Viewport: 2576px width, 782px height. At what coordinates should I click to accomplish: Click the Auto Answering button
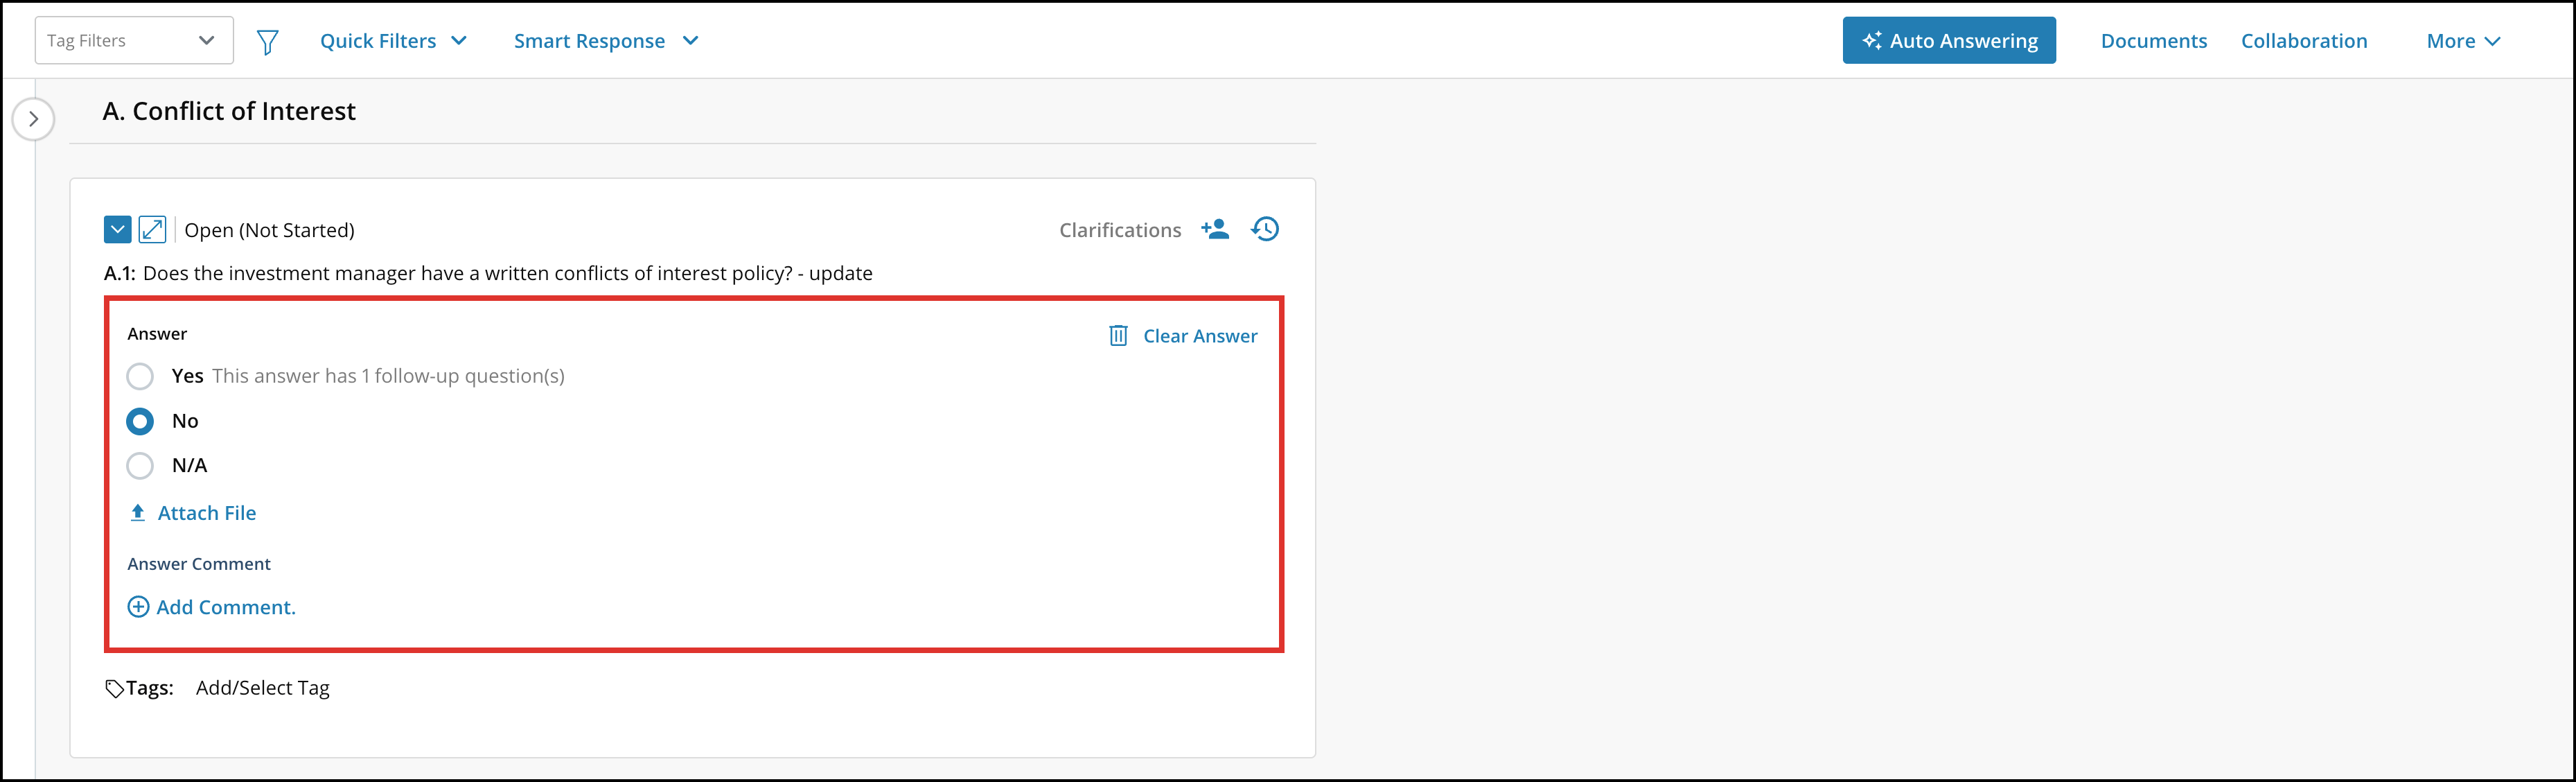[1949, 41]
